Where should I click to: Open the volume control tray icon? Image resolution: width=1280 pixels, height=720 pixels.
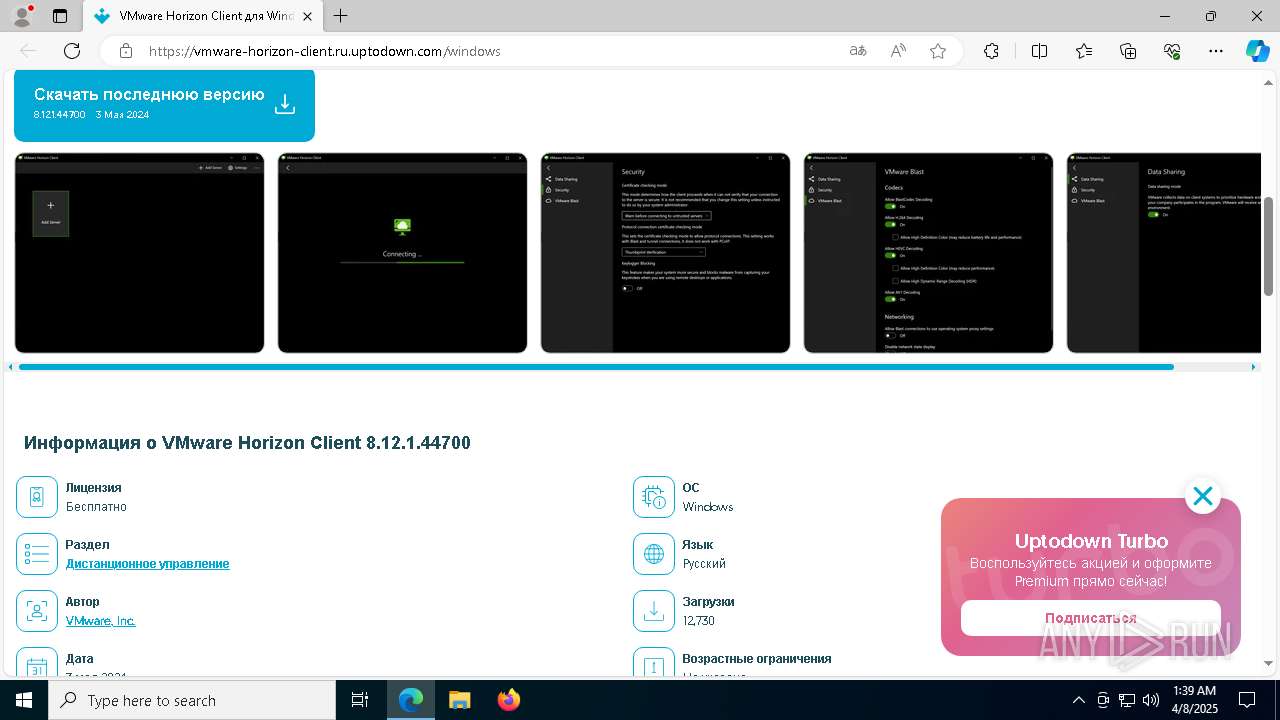1151,700
